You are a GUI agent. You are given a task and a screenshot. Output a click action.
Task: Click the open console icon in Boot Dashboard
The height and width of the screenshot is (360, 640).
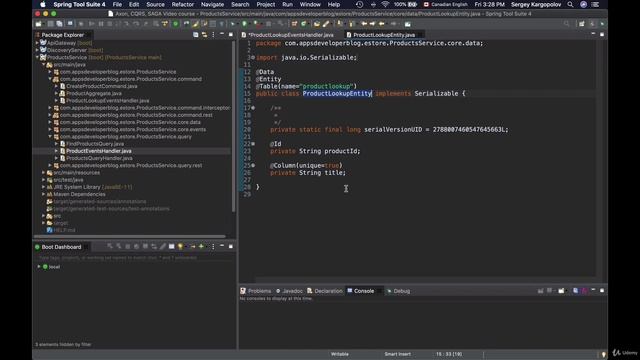pyautogui.click(x=171, y=247)
